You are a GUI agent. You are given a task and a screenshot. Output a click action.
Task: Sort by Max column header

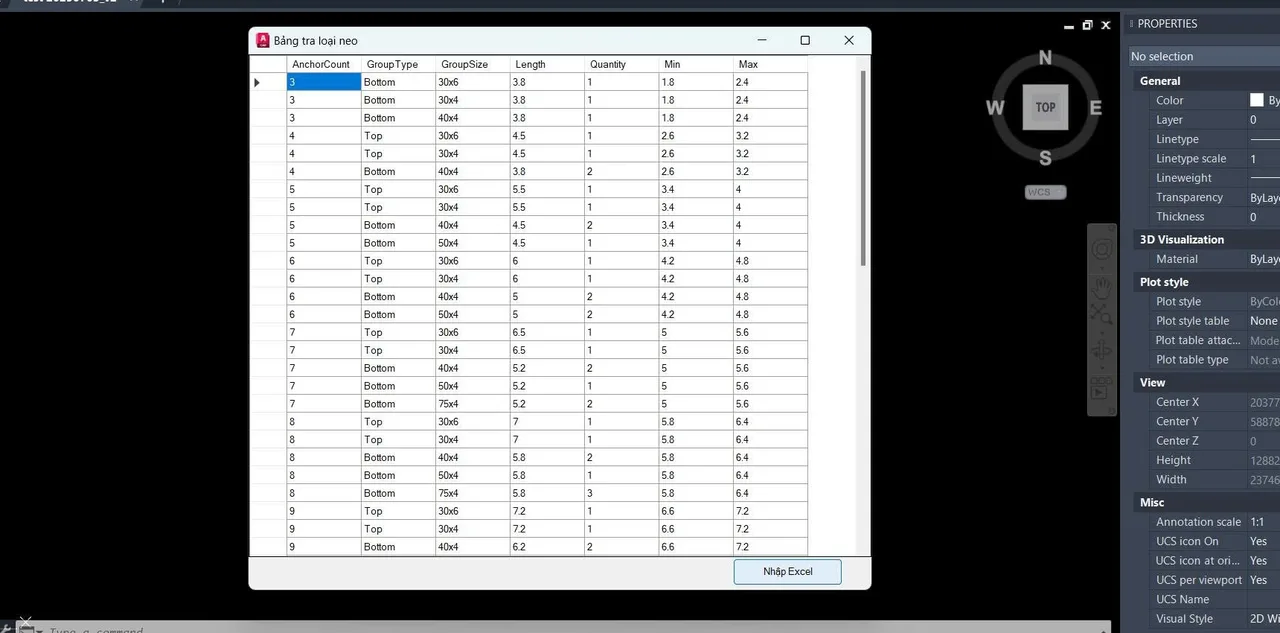(770, 64)
